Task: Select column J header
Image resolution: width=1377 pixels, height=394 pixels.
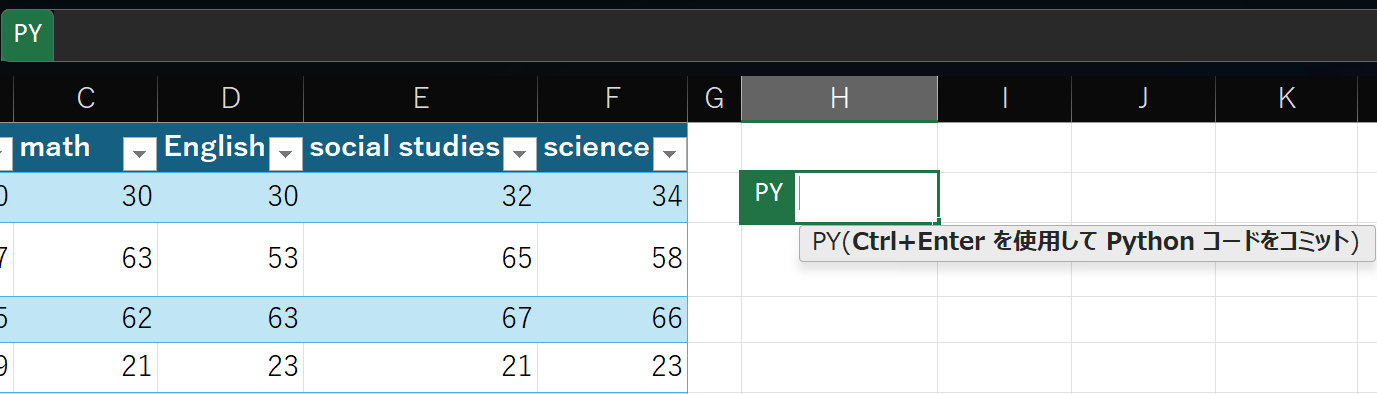Action: point(1143,98)
